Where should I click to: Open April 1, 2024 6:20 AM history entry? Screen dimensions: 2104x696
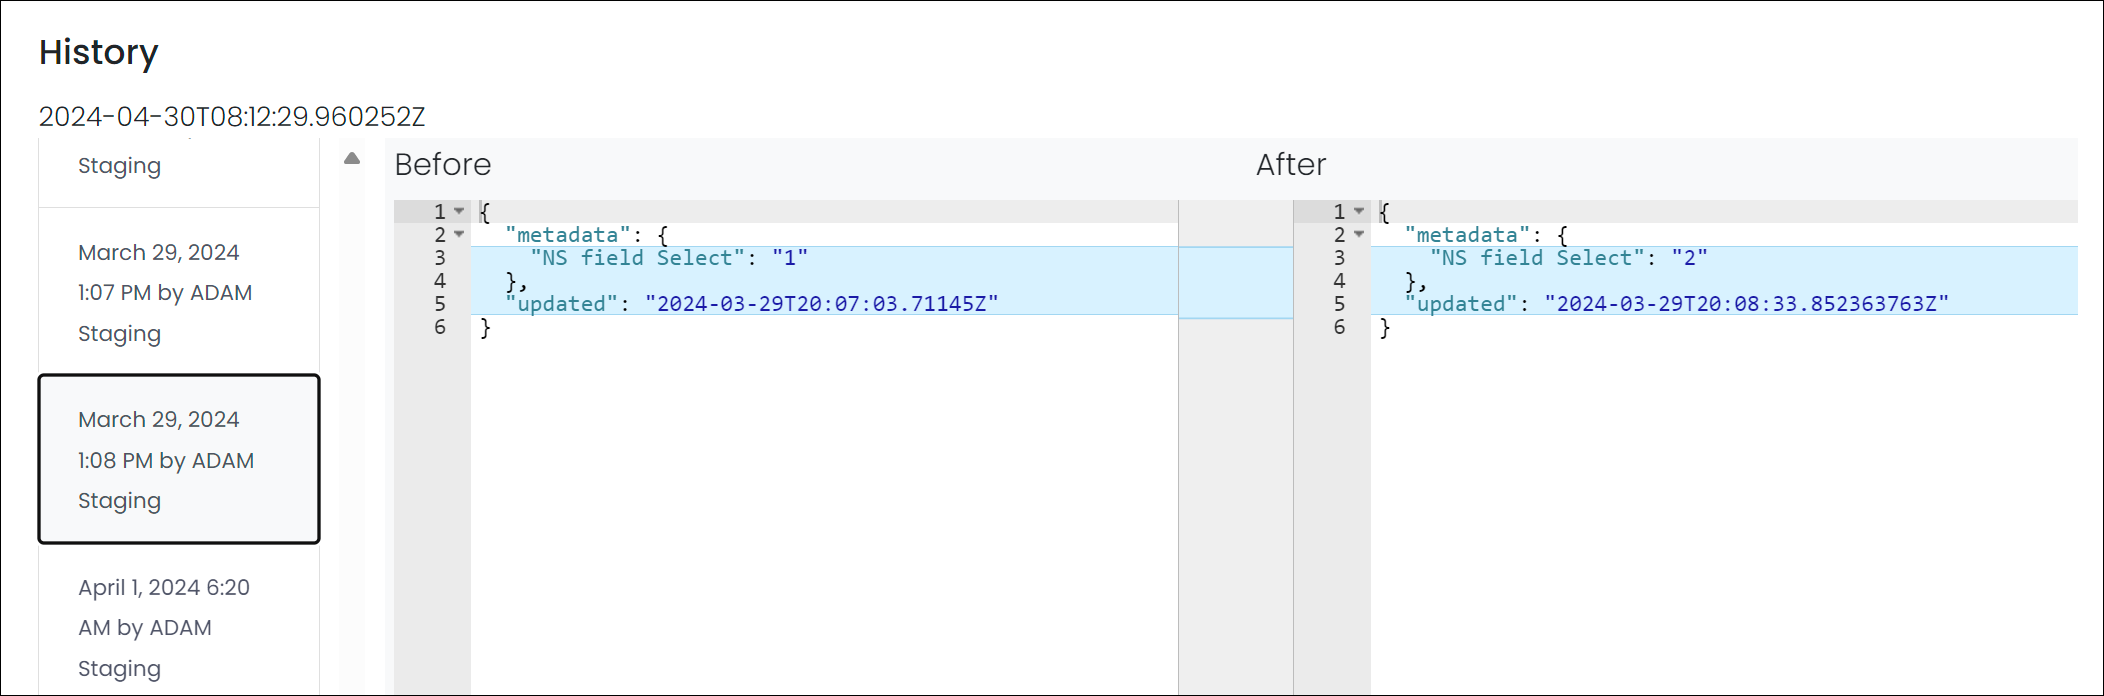[x=179, y=627]
